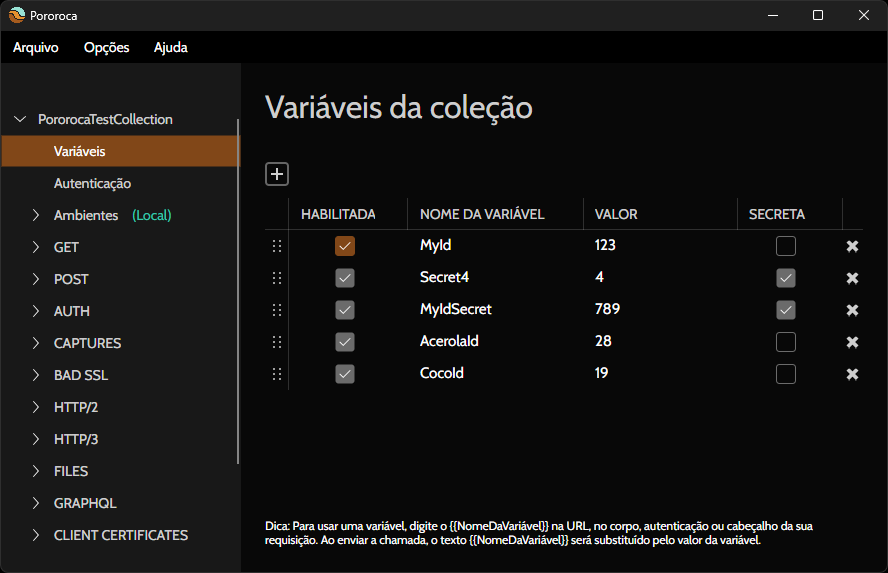888x573 pixels.
Task: Delete the CocoId variable row
Action: point(852,374)
